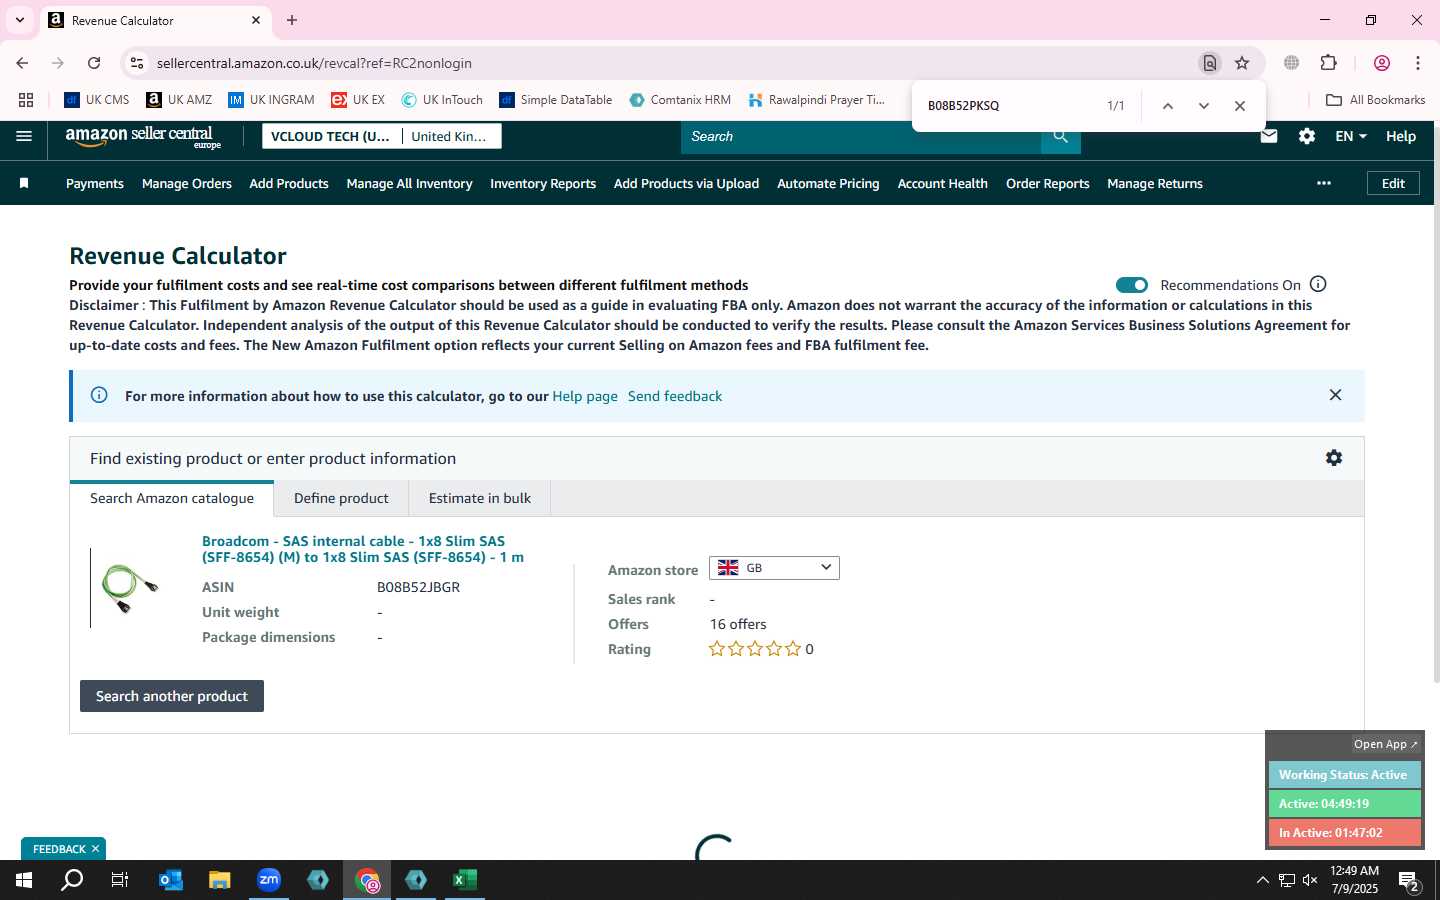Screen dimensions: 1440x900
Task: Open Excel from the taskbar
Action: 465,880
